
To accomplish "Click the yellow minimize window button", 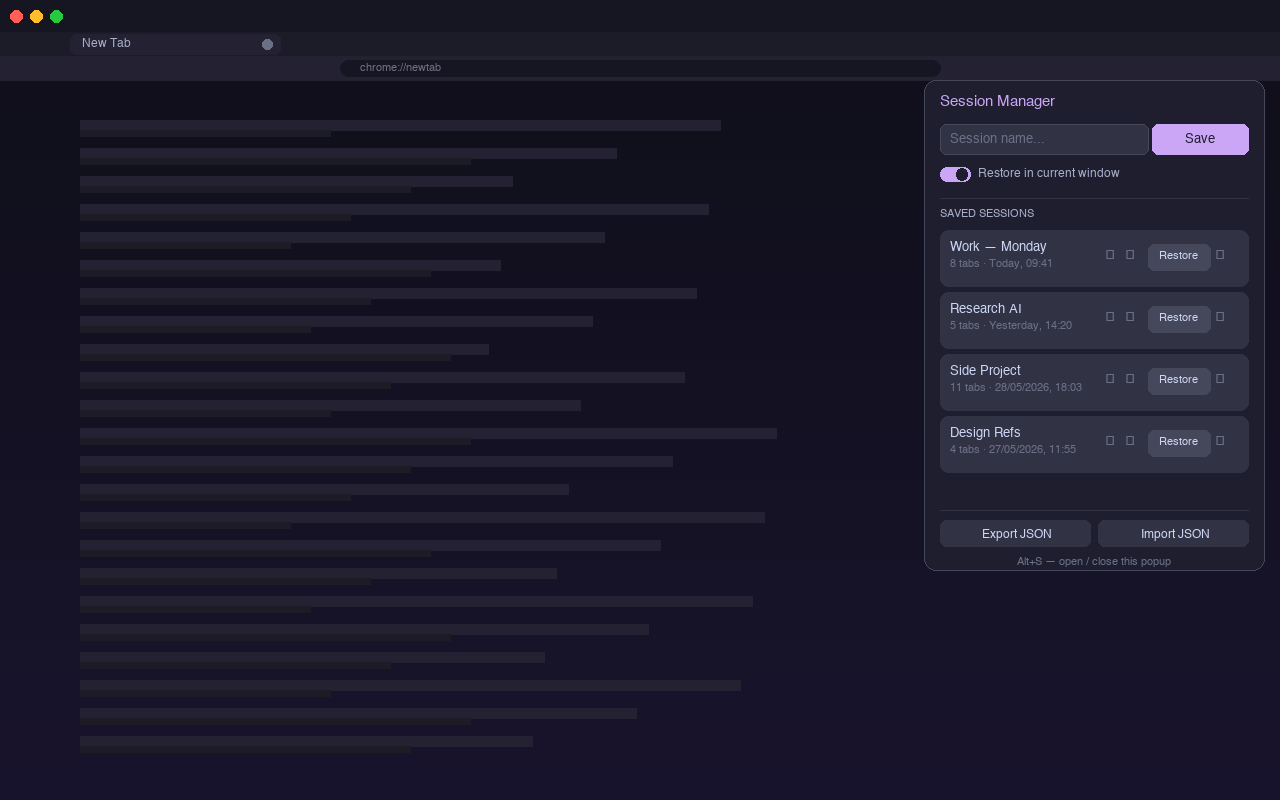I will (x=36, y=16).
